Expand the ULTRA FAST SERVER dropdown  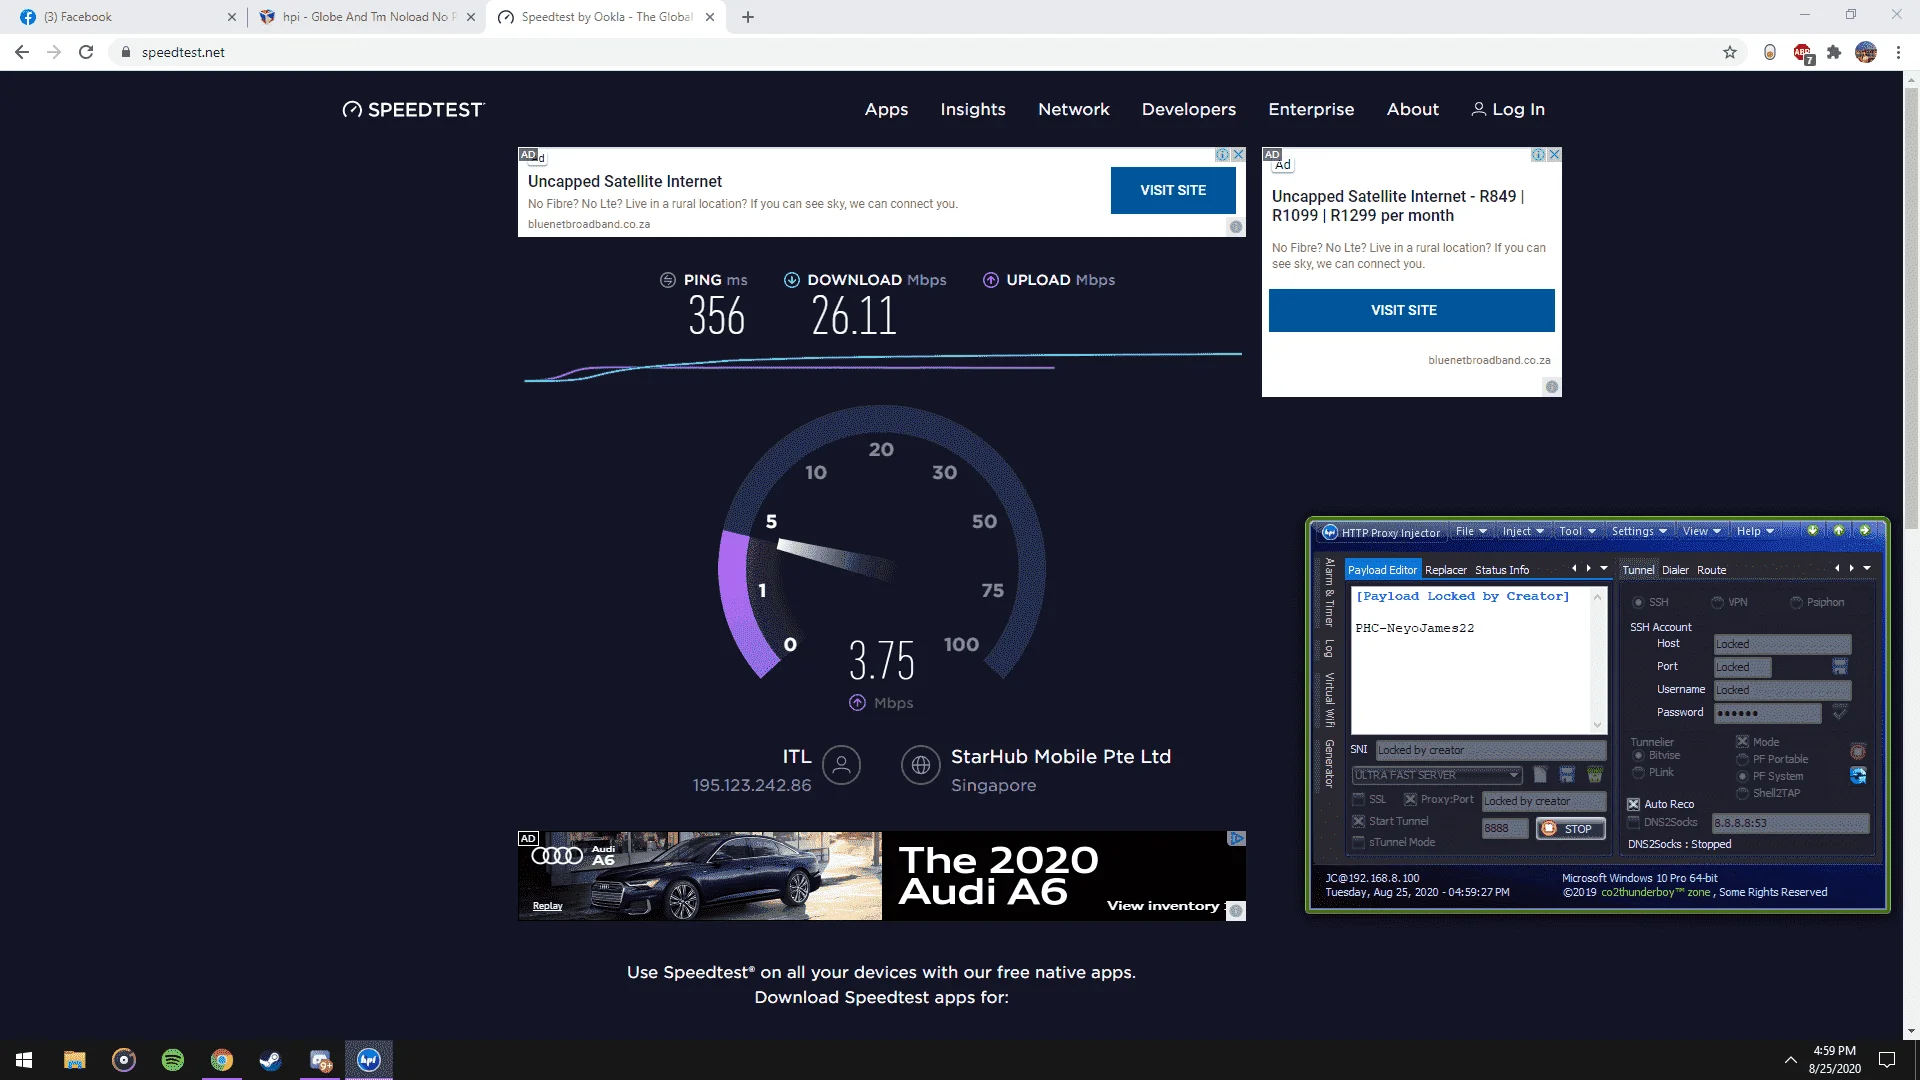coord(1514,775)
